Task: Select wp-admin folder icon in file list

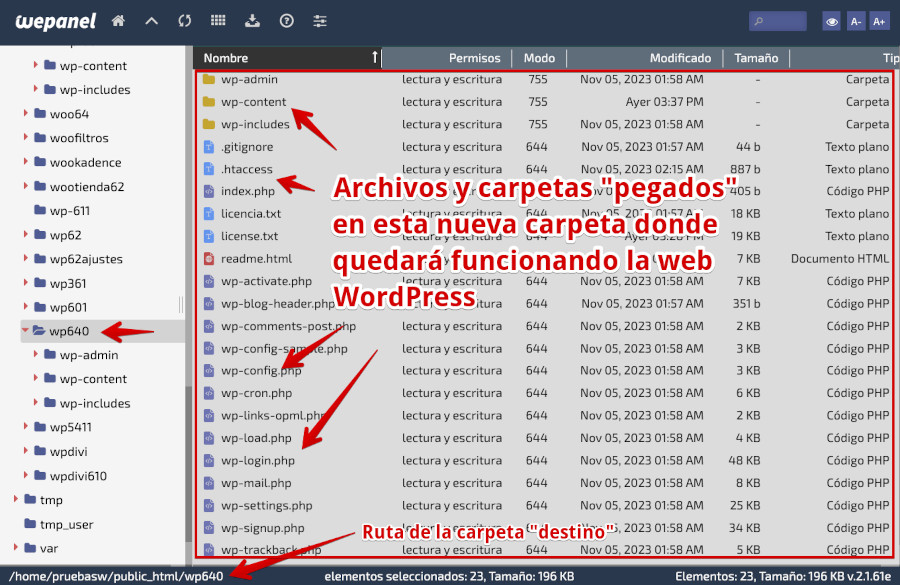Action: (209, 79)
